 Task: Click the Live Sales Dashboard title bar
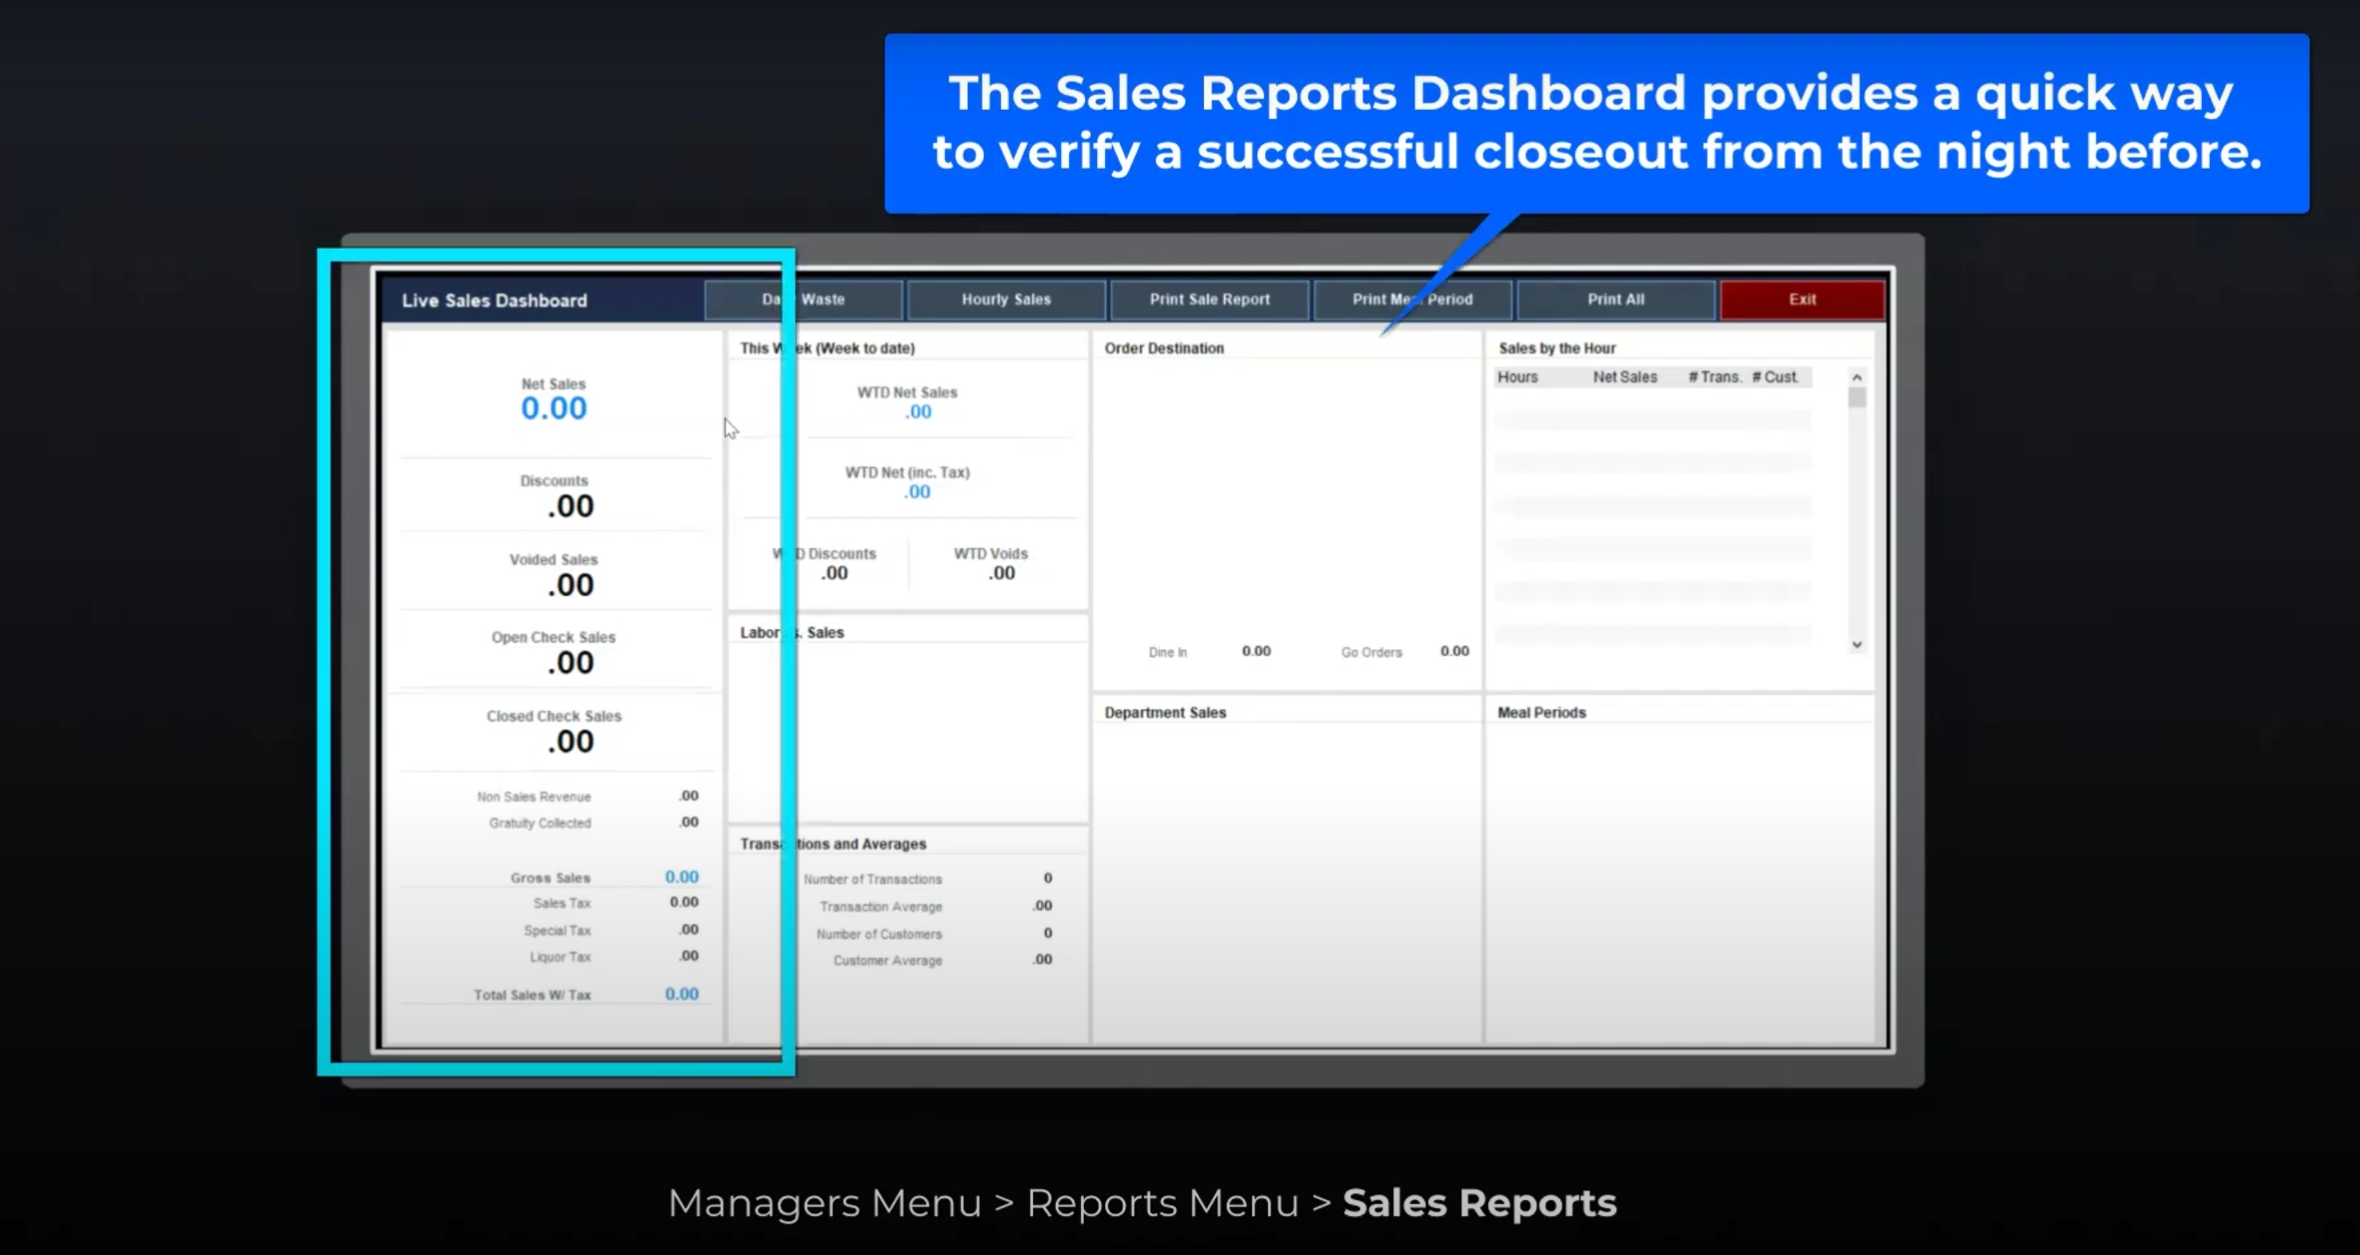(494, 299)
